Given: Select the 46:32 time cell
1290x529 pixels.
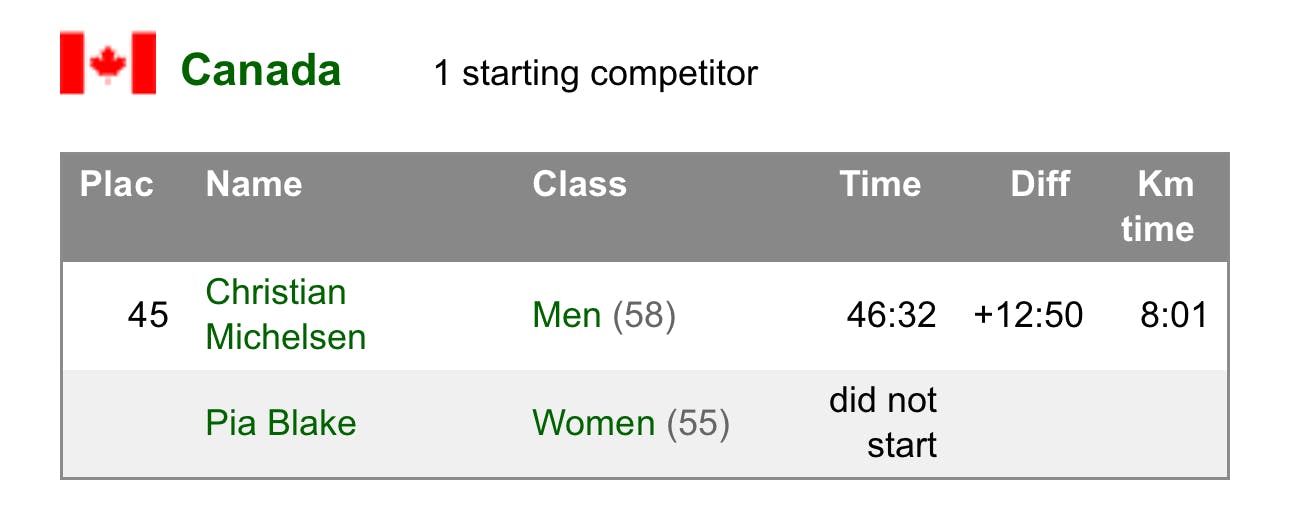Looking at the screenshot, I should (x=891, y=316).
